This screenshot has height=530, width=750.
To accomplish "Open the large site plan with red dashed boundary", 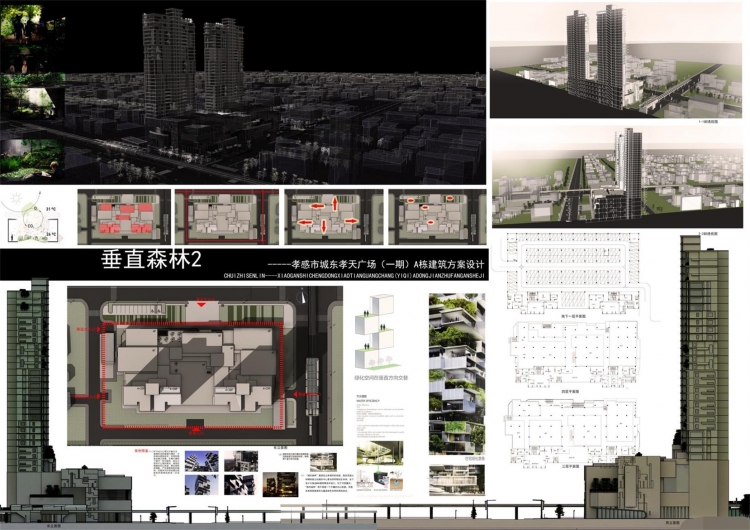I will coord(205,366).
